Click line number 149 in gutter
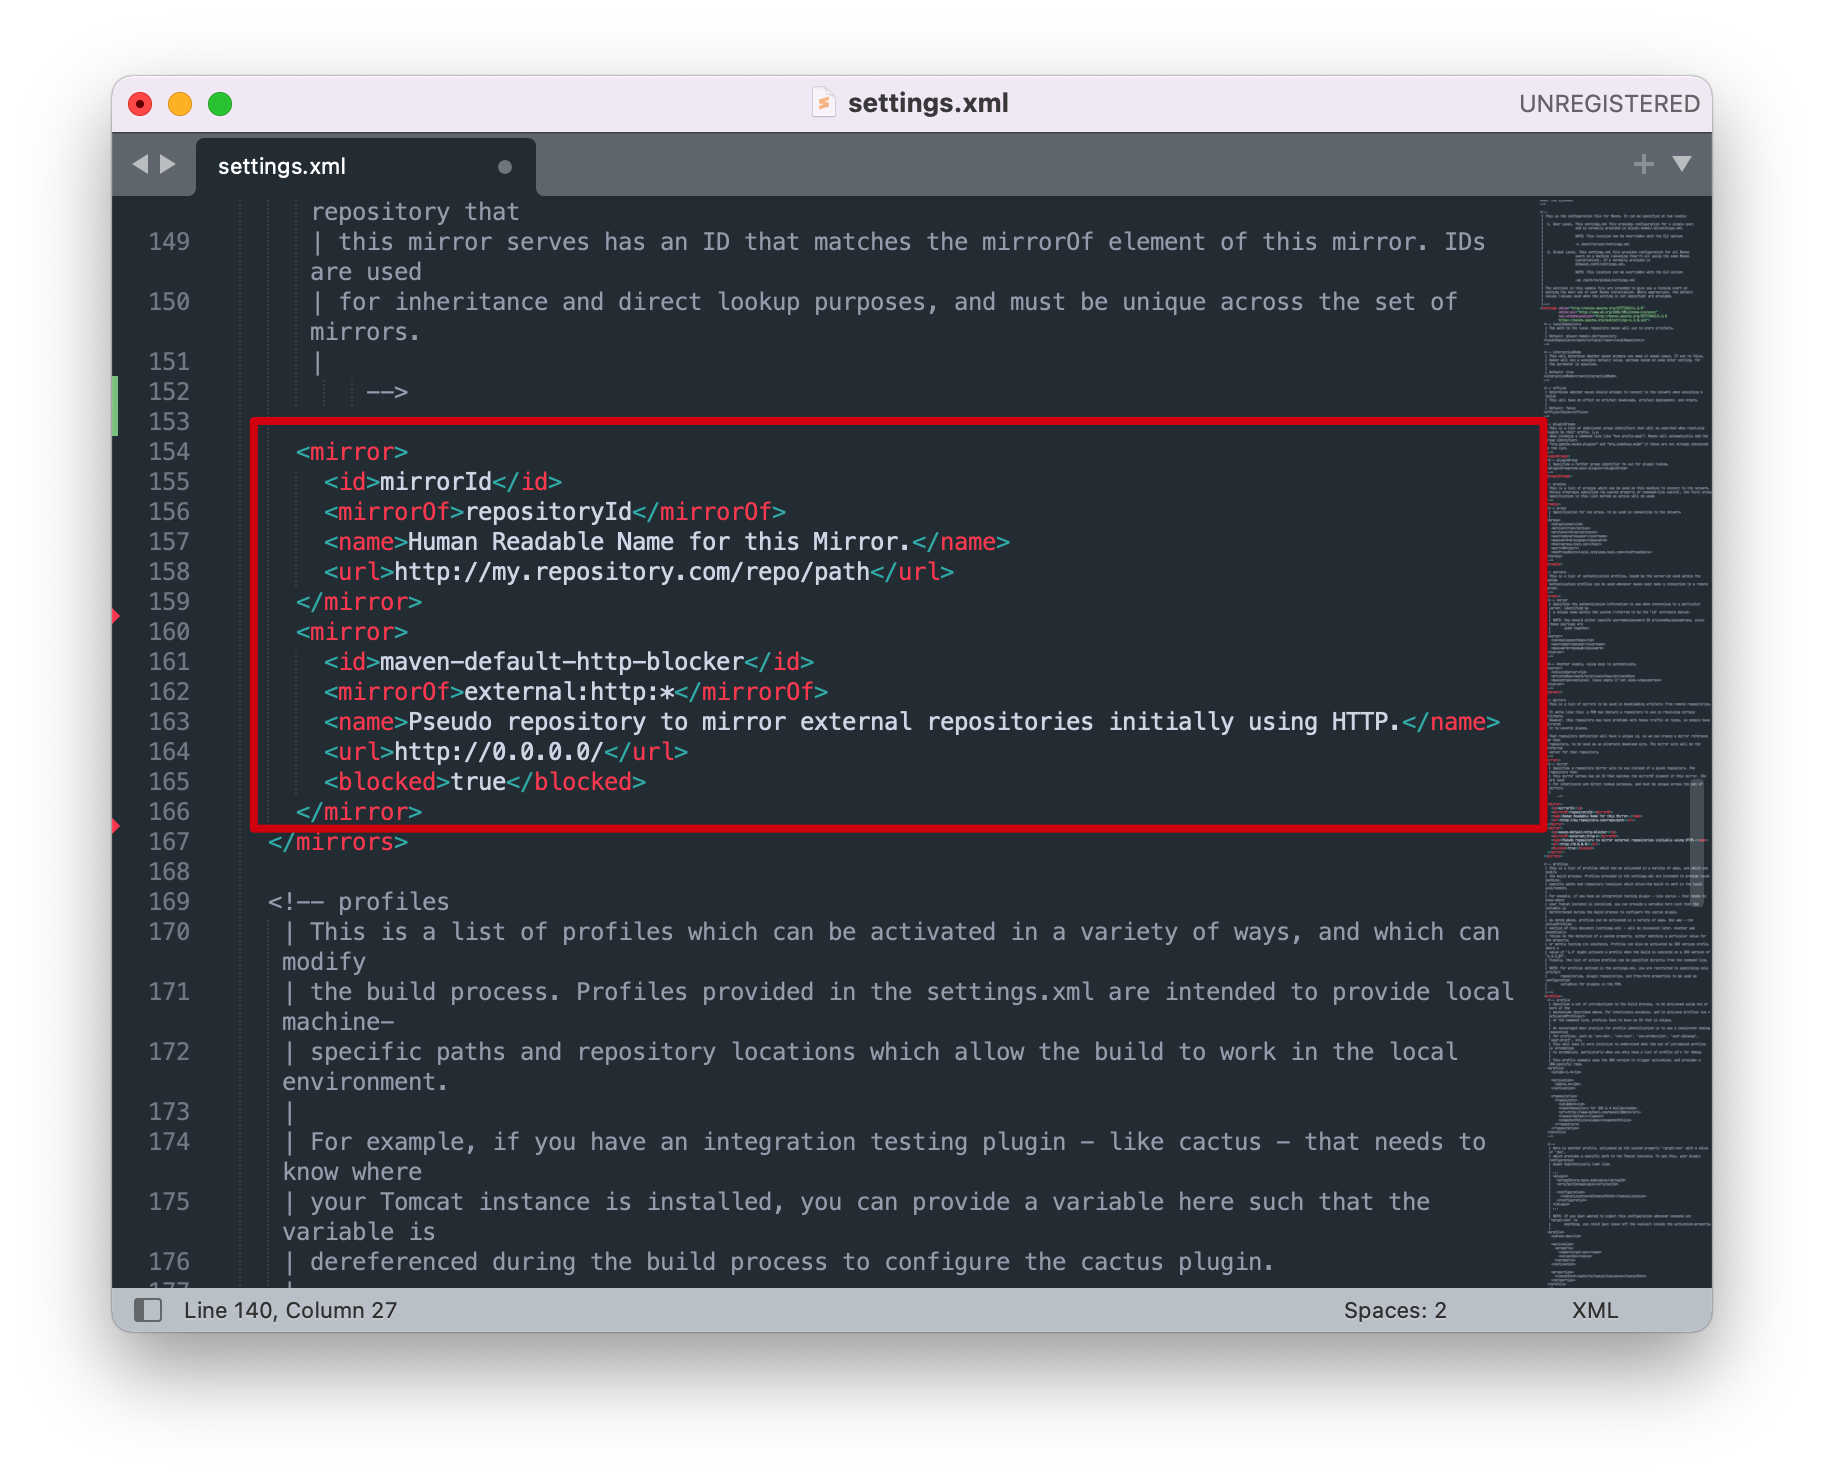Viewport: 1824px width, 1480px height. coord(169,242)
